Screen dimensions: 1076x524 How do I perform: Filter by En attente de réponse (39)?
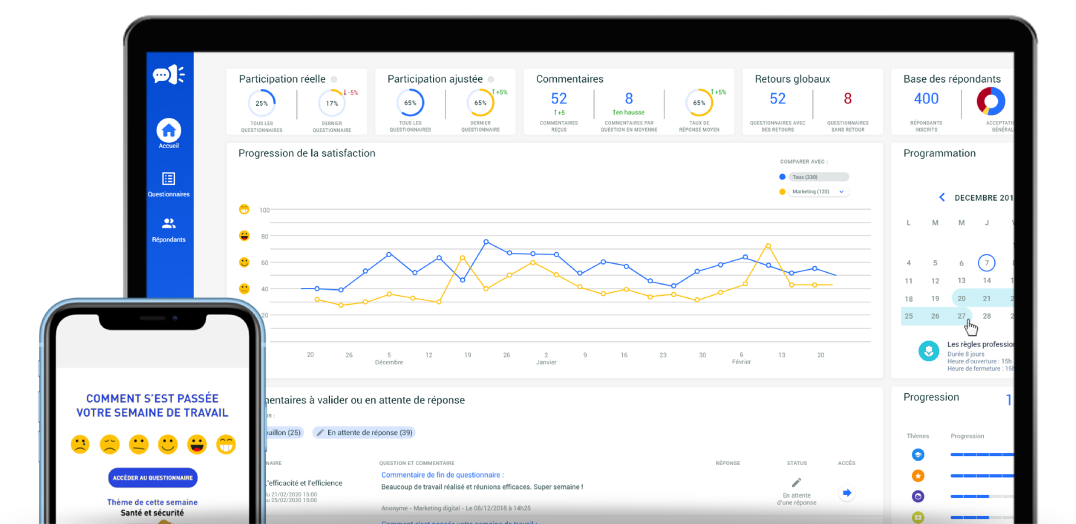coord(364,433)
